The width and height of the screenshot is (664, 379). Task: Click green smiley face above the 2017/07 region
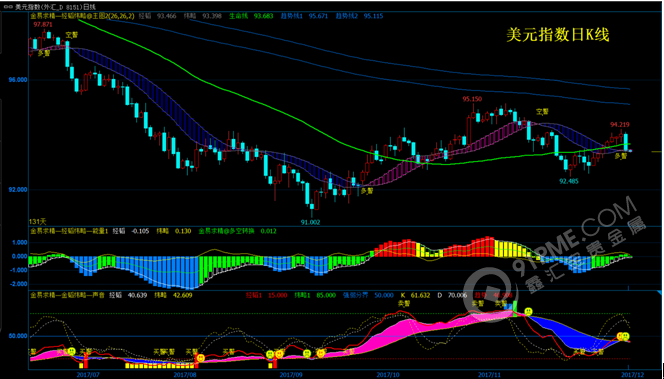(x=72, y=351)
